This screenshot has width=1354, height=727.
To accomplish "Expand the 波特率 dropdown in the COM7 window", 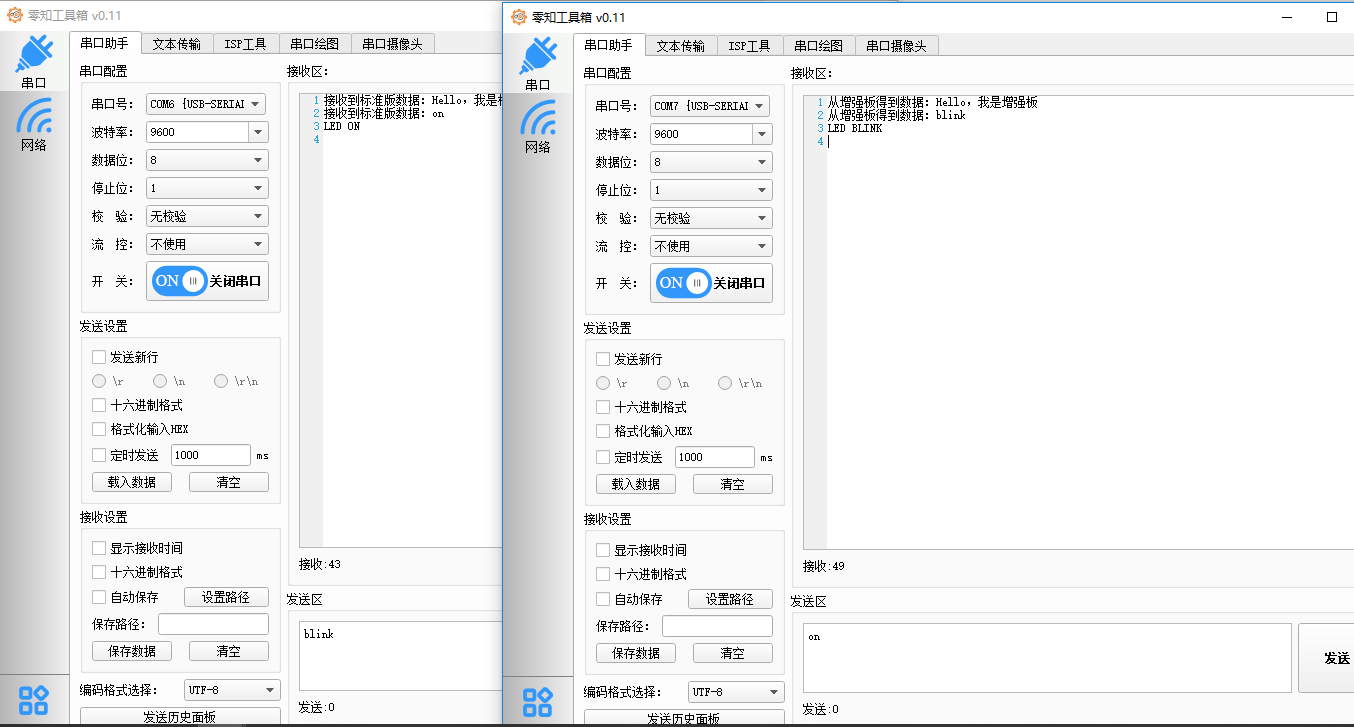I will pyautogui.click(x=762, y=134).
